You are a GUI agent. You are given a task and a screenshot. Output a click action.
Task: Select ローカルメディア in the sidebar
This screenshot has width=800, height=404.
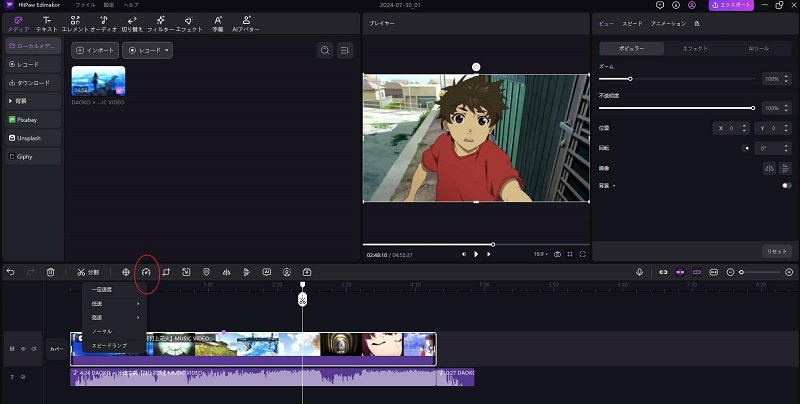click(33, 46)
